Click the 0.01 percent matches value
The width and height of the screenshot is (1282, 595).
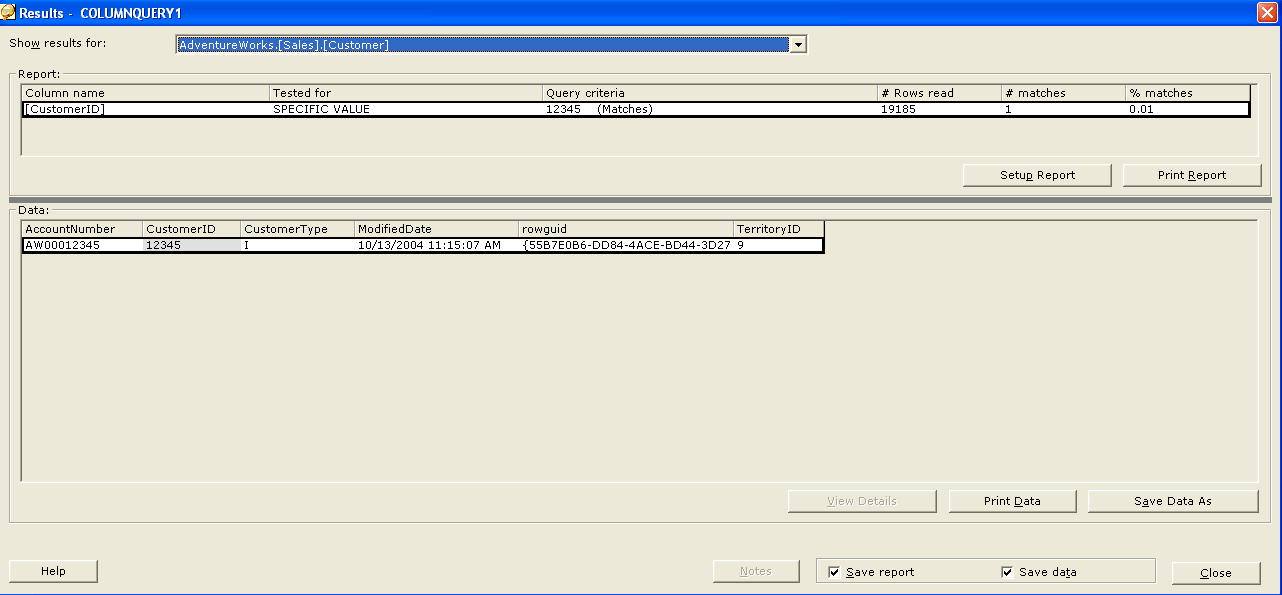tap(1188, 109)
